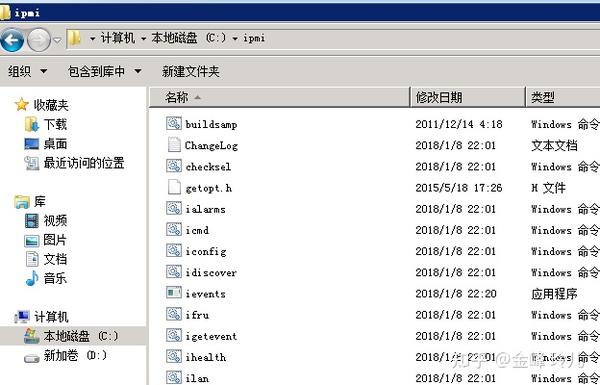
Task: Click the ievents application icon
Action: (174, 293)
